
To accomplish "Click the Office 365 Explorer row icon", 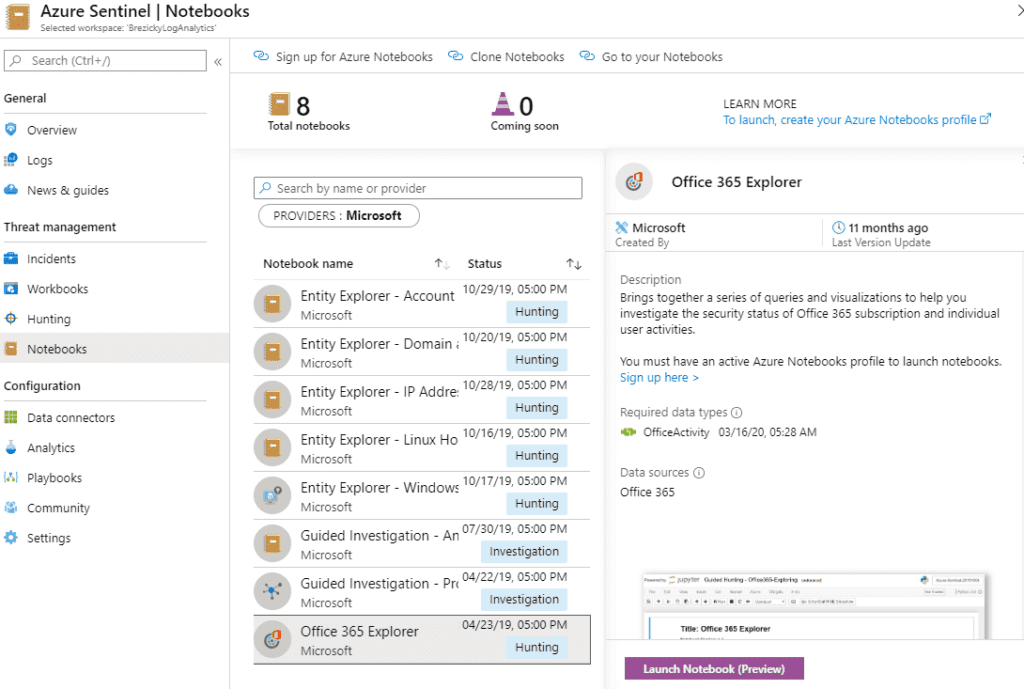I will coord(272,639).
